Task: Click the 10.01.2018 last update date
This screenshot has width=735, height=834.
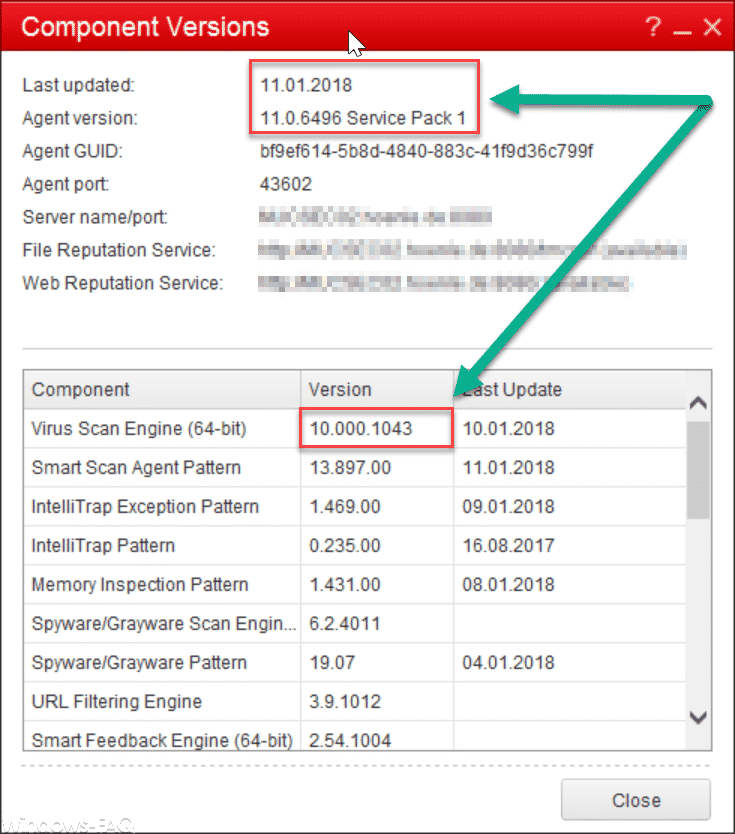Action: point(508,428)
